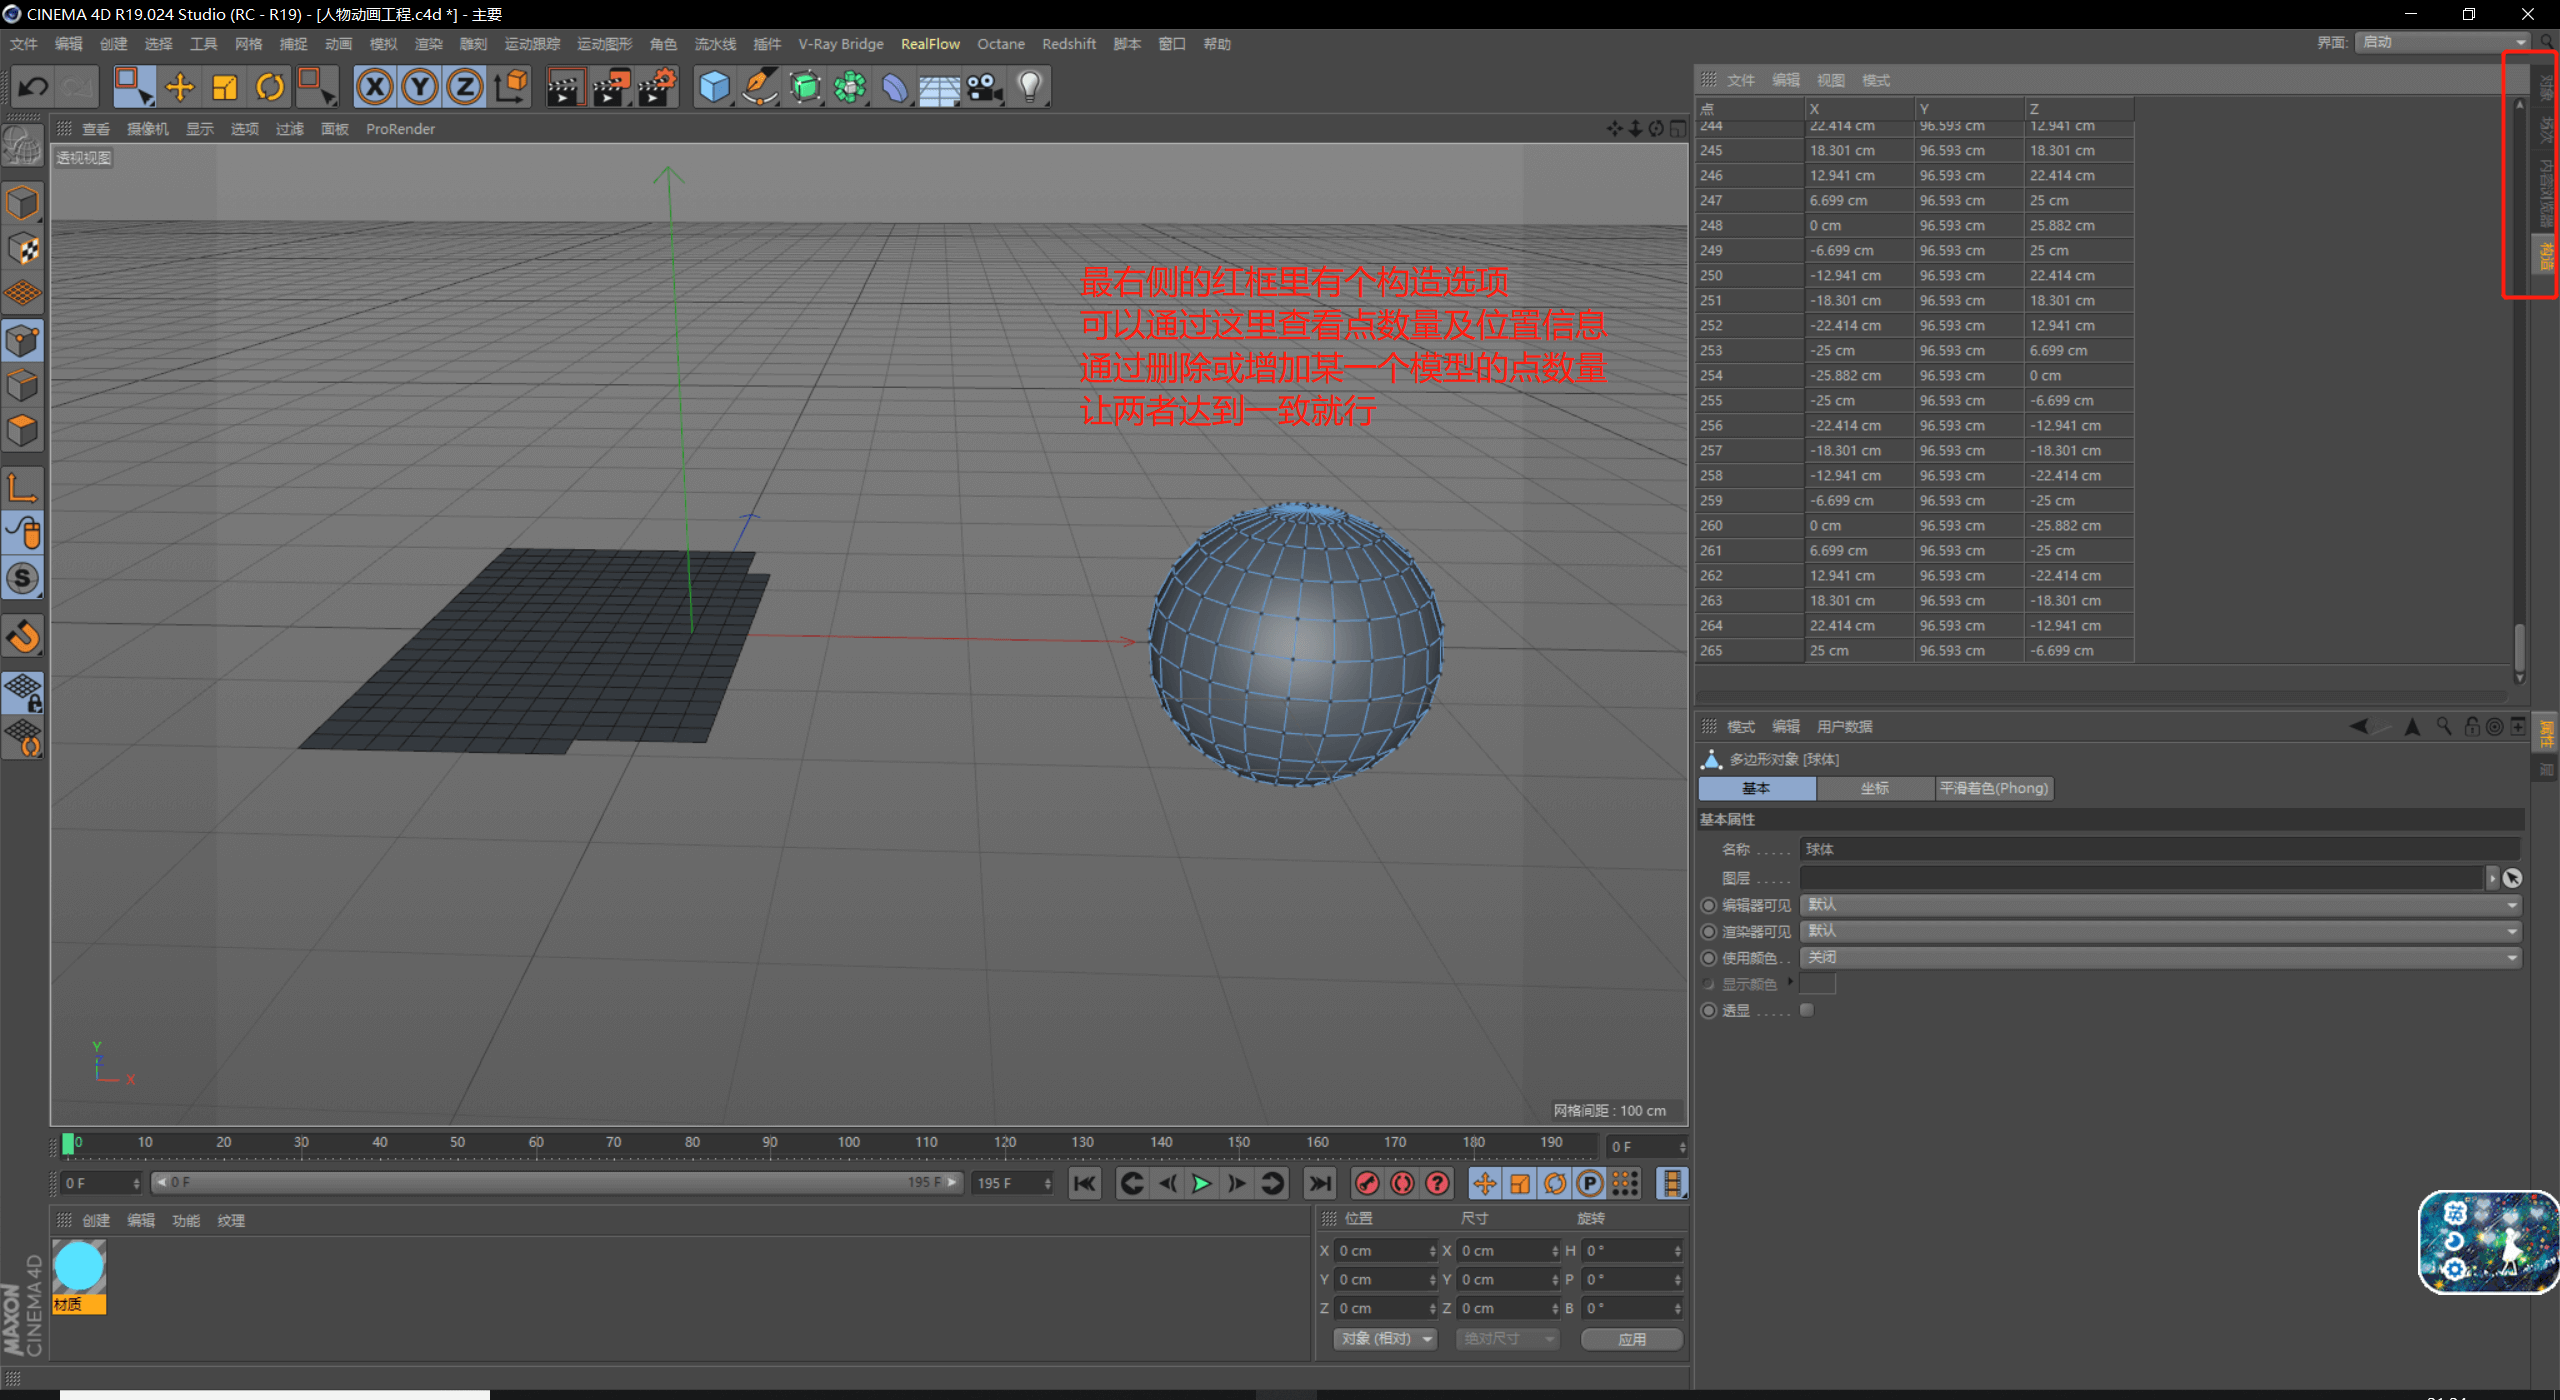Open the Octane menu

(1001, 44)
